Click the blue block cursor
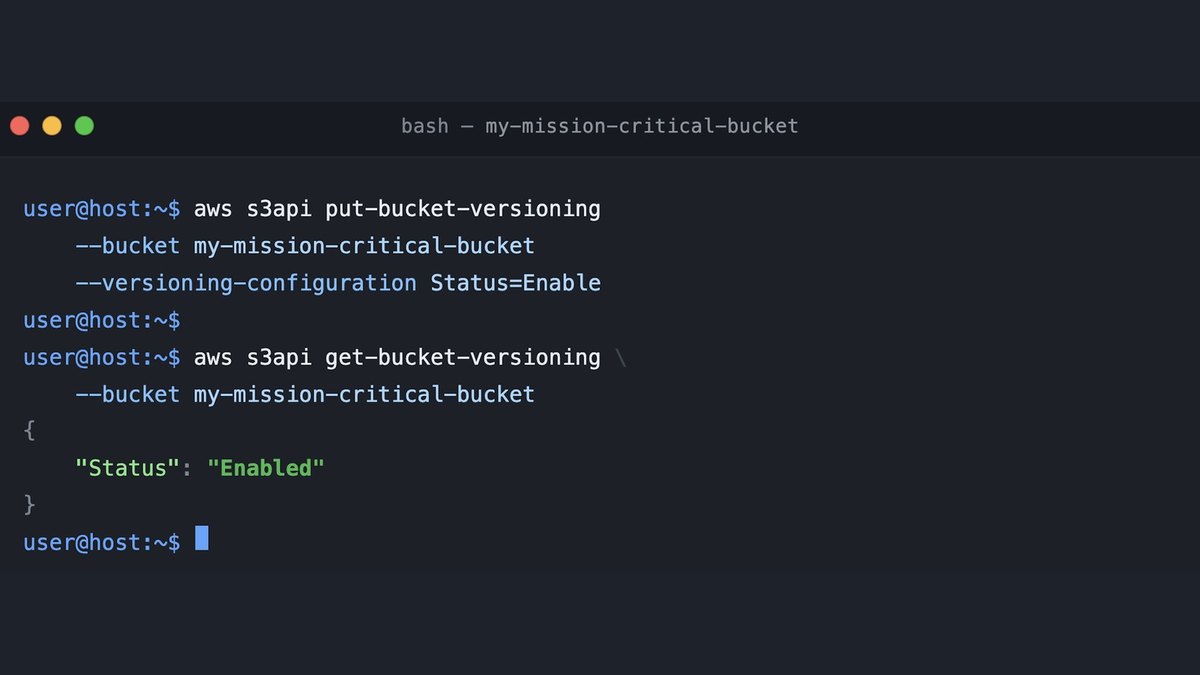This screenshot has width=1200, height=675. click(202, 538)
